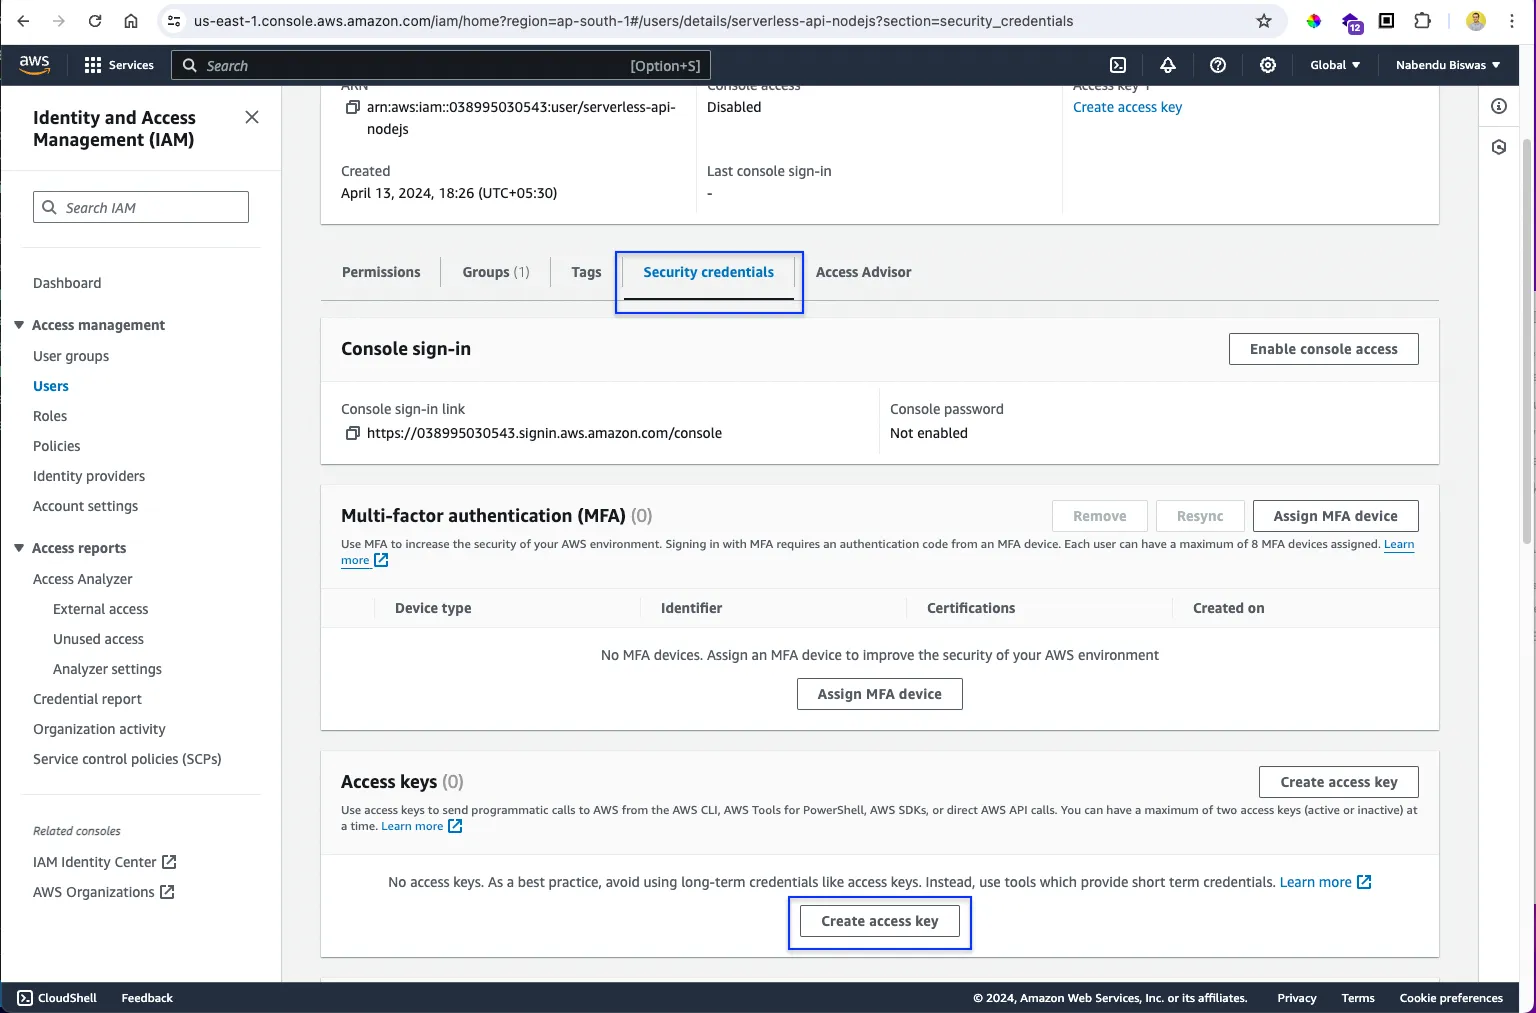Screen dimensions: 1536x1013
Task: Go to browser home page
Action: pos(131,21)
